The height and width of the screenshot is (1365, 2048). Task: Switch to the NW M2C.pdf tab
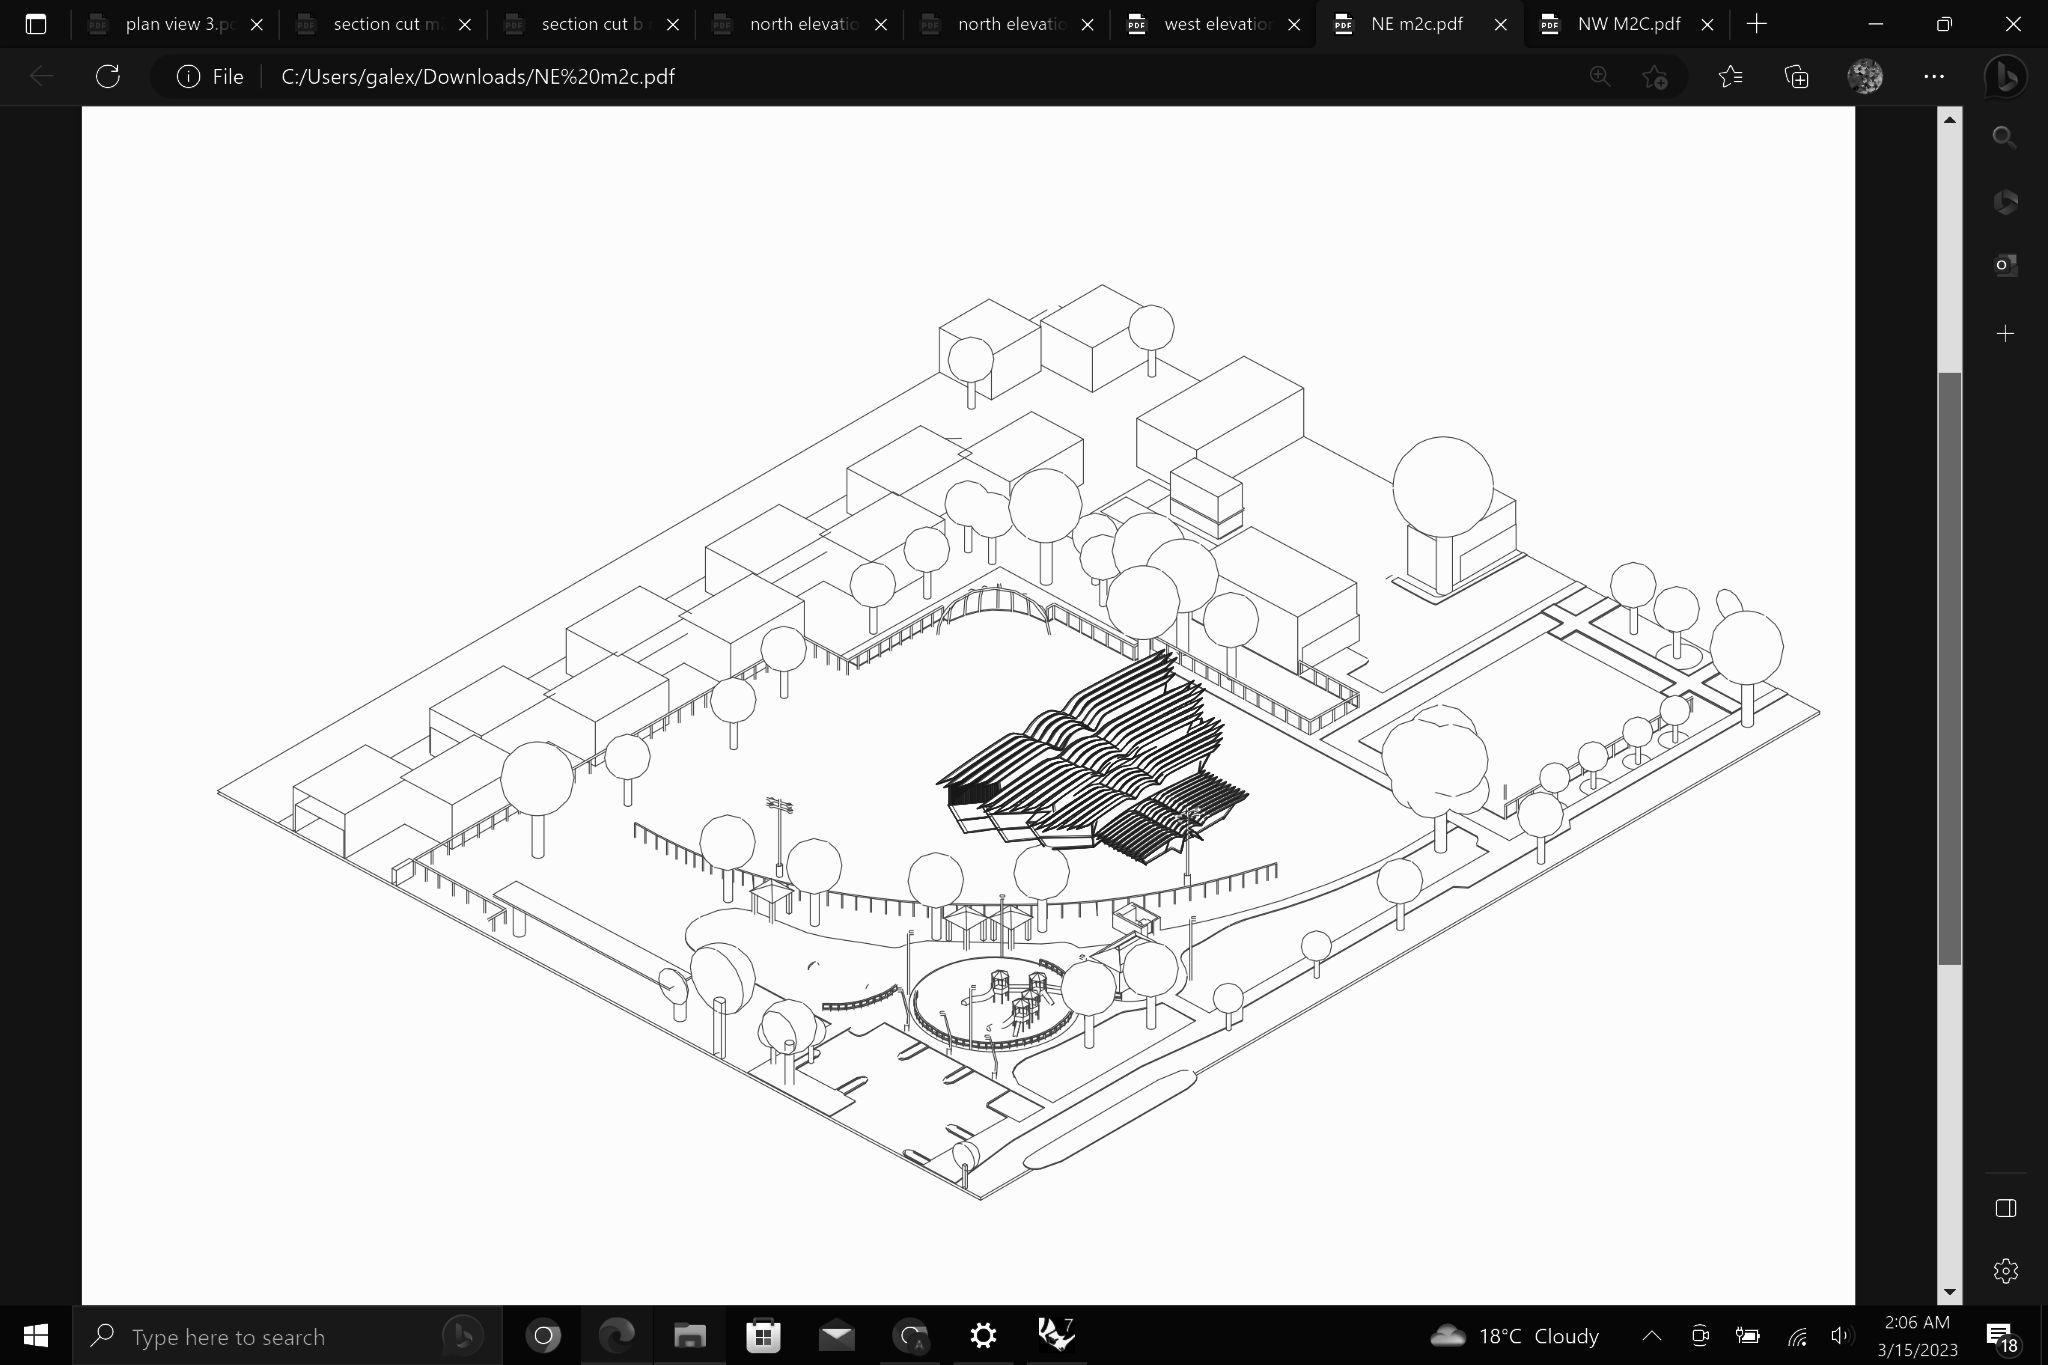(x=1627, y=24)
